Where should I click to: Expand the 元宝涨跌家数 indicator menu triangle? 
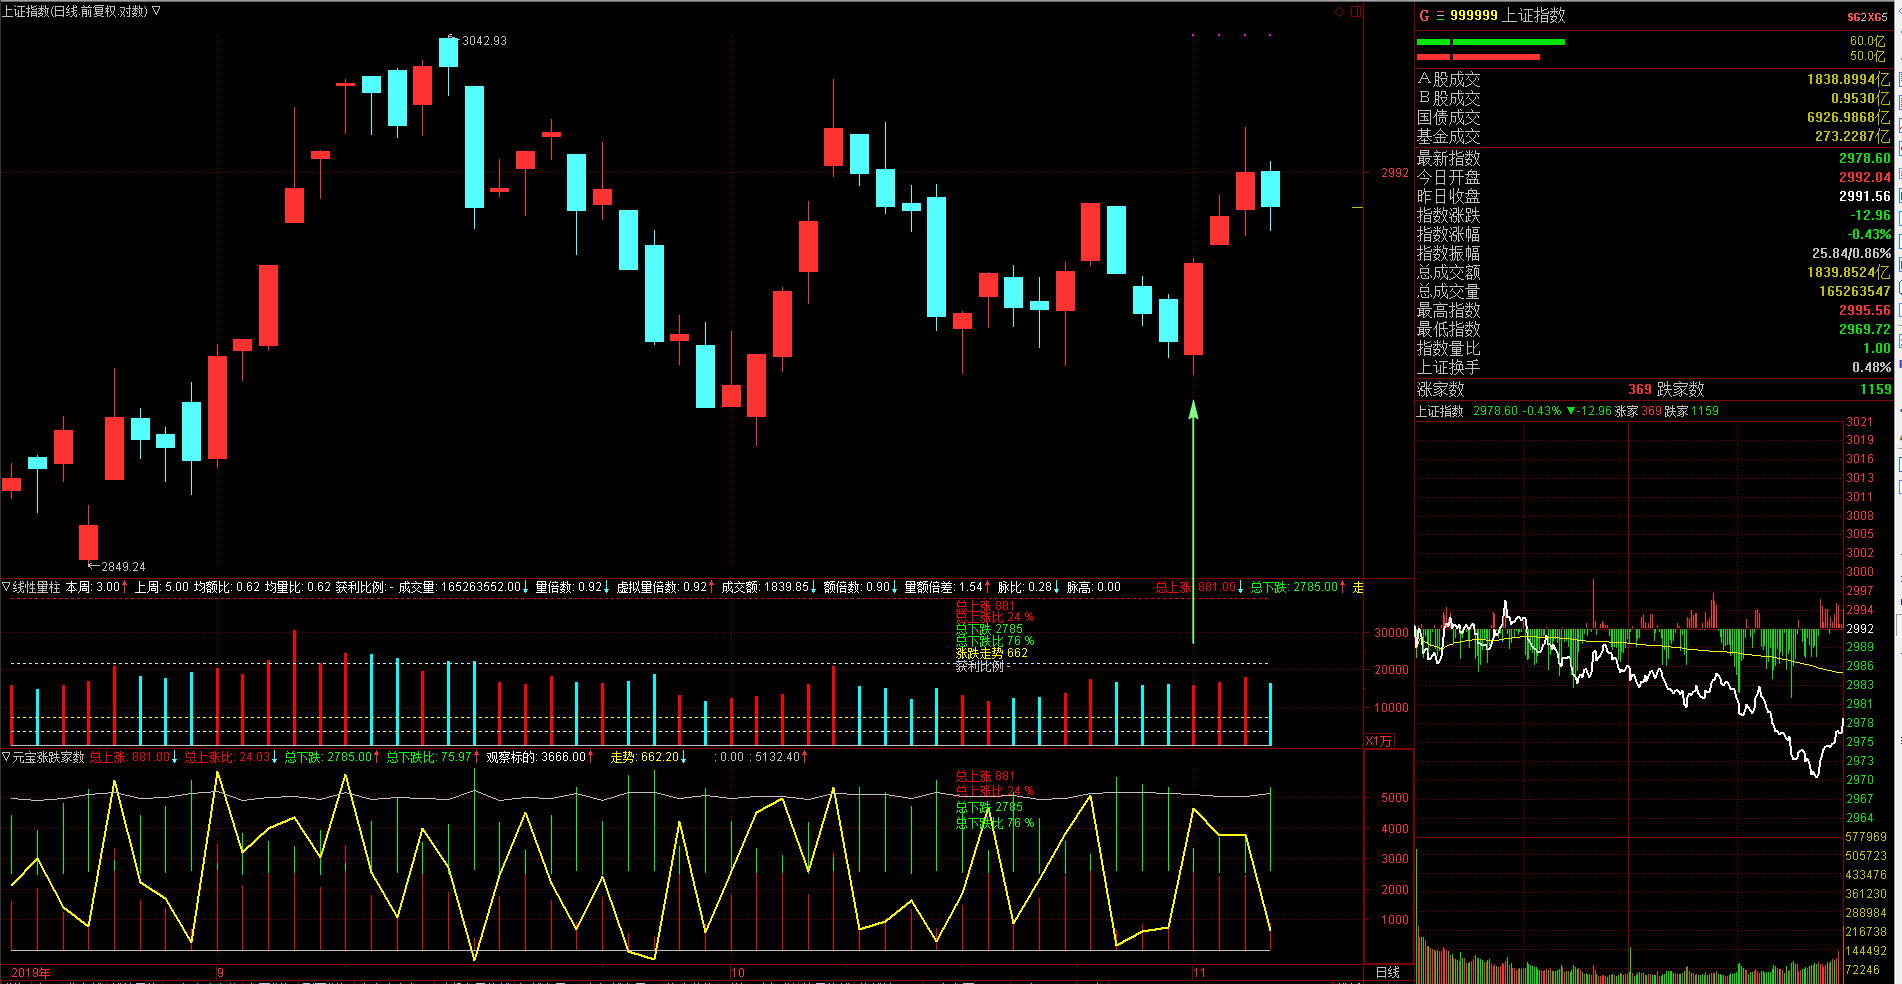(6, 757)
